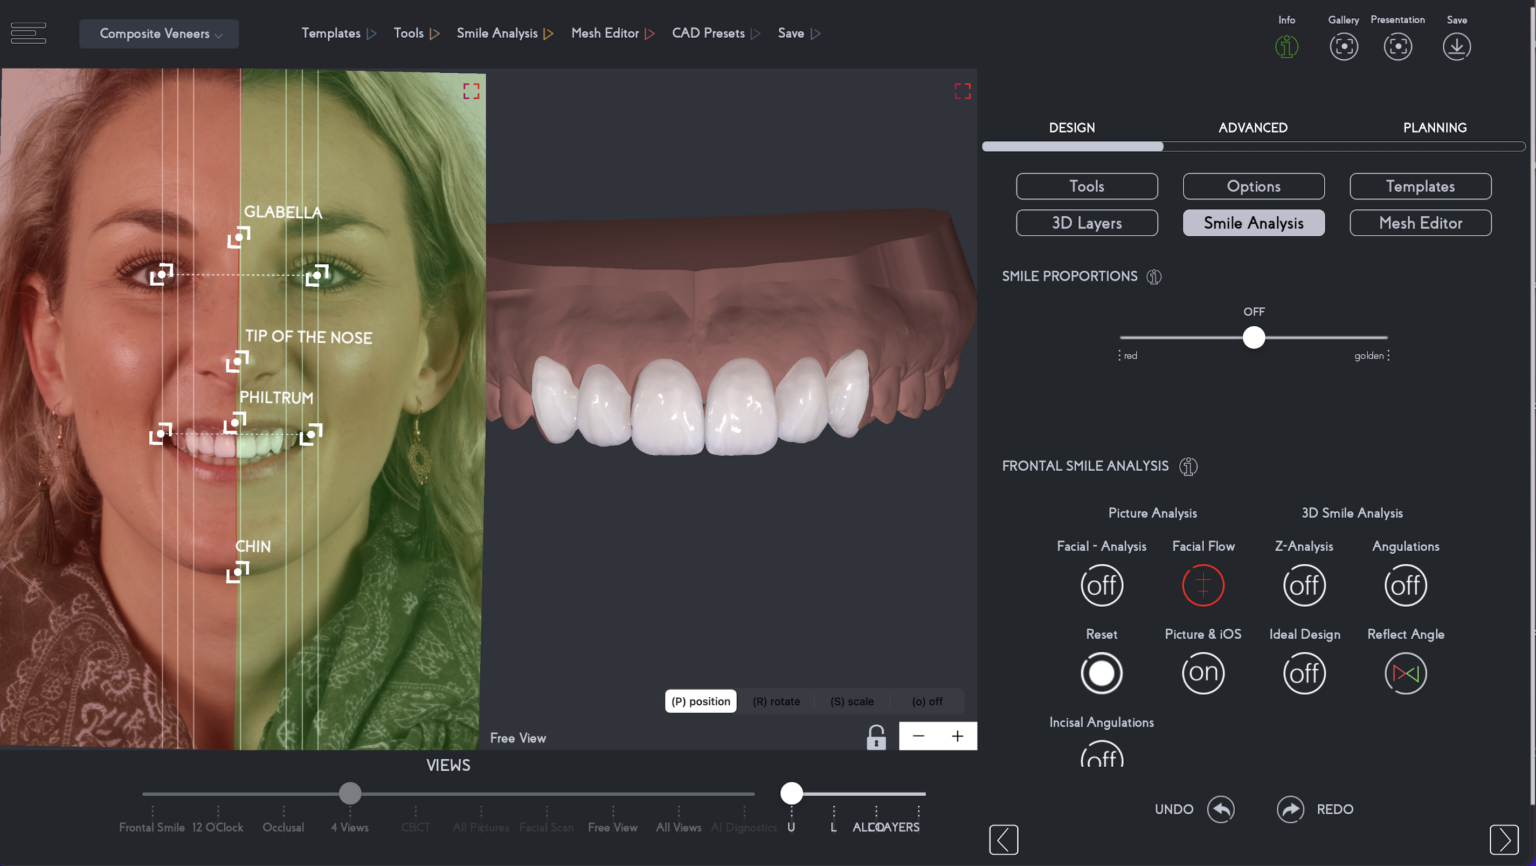The image size is (1536, 866).
Task: Click the Save download icon
Action: coord(1457,46)
